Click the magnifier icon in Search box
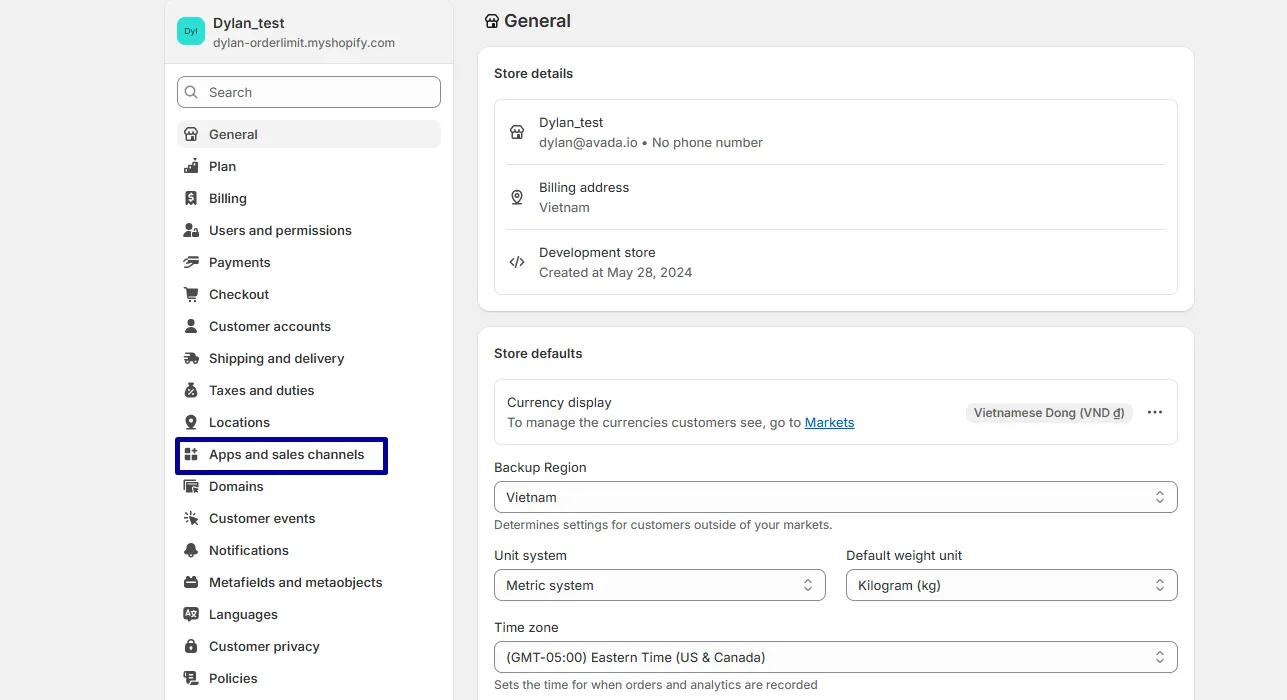The height and width of the screenshot is (700, 1287). [x=192, y=92]
